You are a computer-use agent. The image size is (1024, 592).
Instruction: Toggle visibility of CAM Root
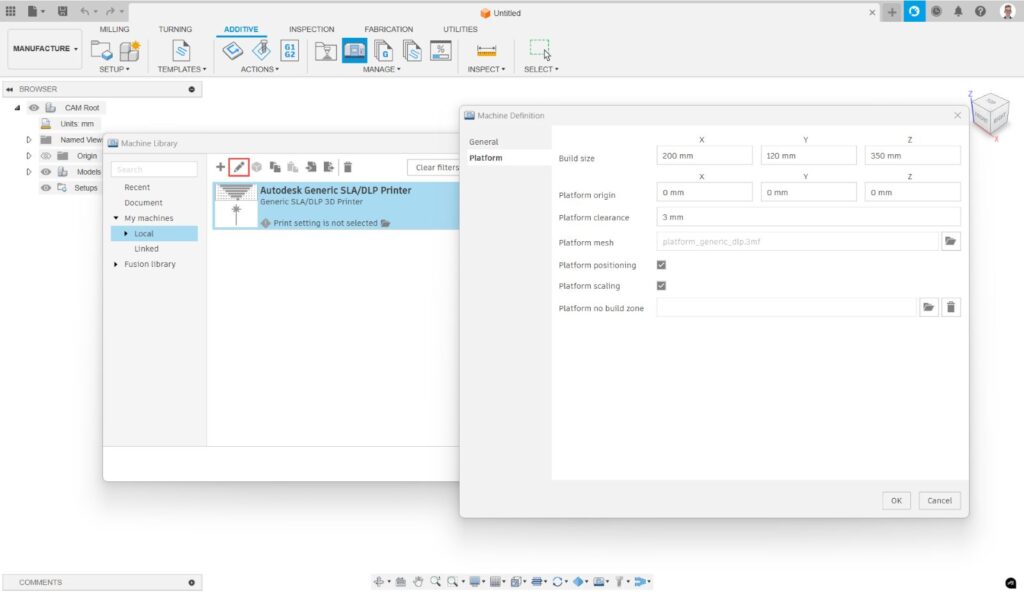pyautogui.click(x=33, y=108)
